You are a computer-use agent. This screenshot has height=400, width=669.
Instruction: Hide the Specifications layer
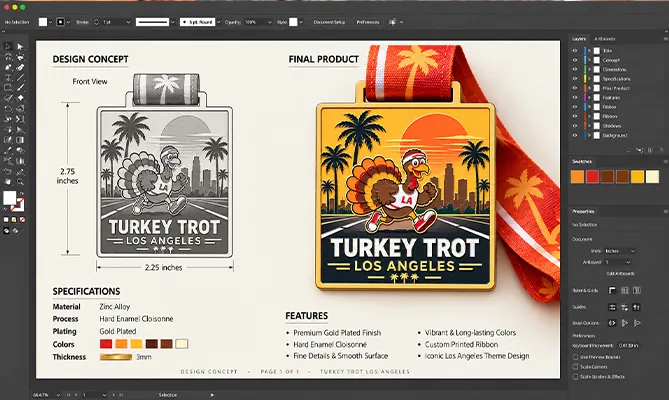pos(575,79)
